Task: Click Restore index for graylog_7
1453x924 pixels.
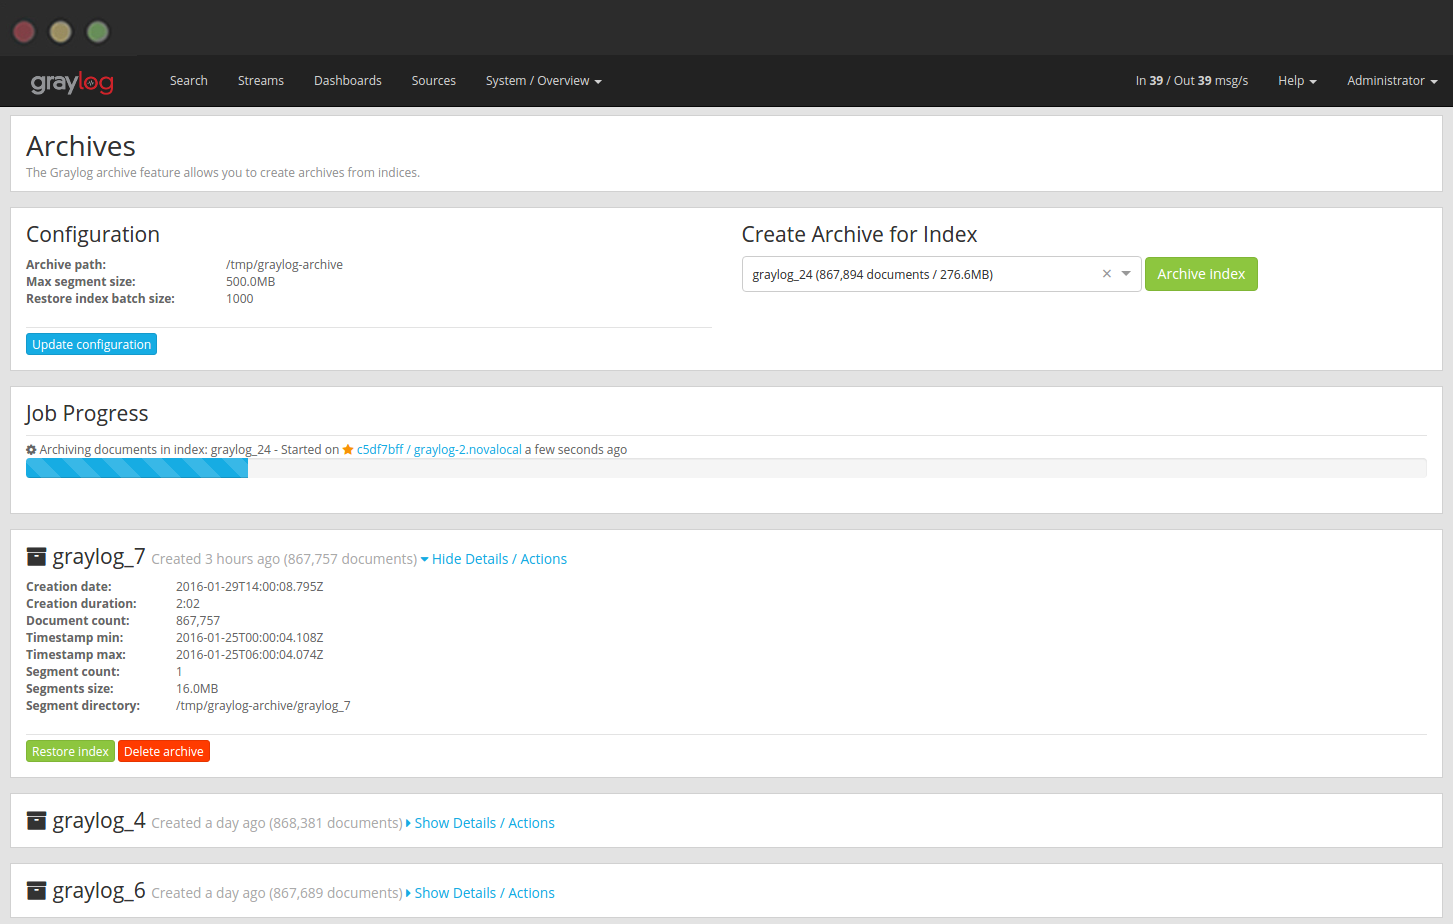Action: 70,751
